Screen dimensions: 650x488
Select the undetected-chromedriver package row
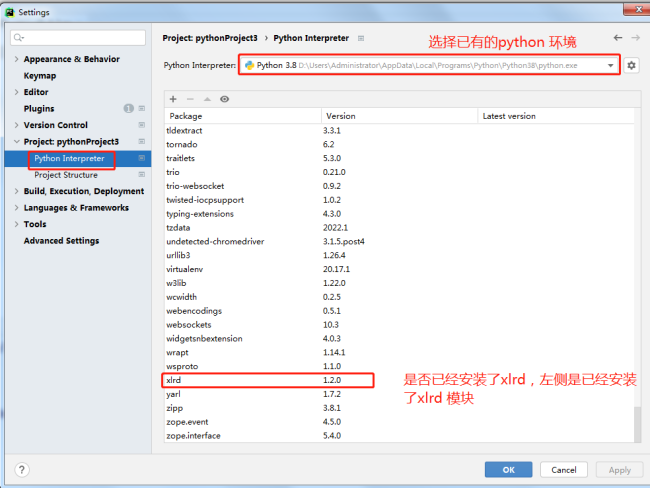pyautogui.click(x=399, y=241)
